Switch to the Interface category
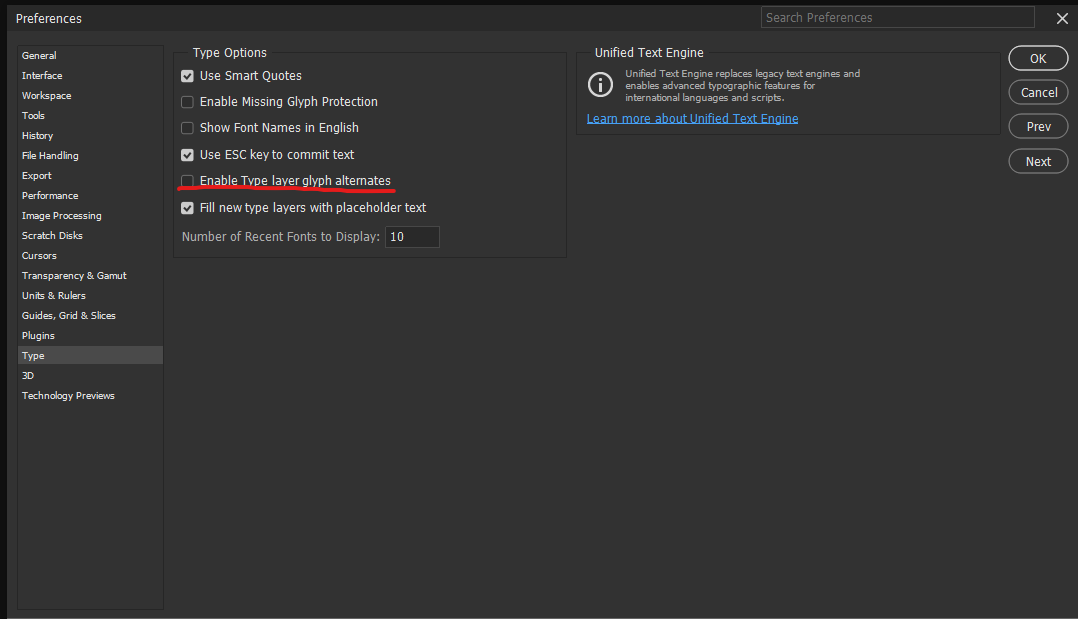Image resolution: width=1078 pixels, height=619 pixels. 42,76
